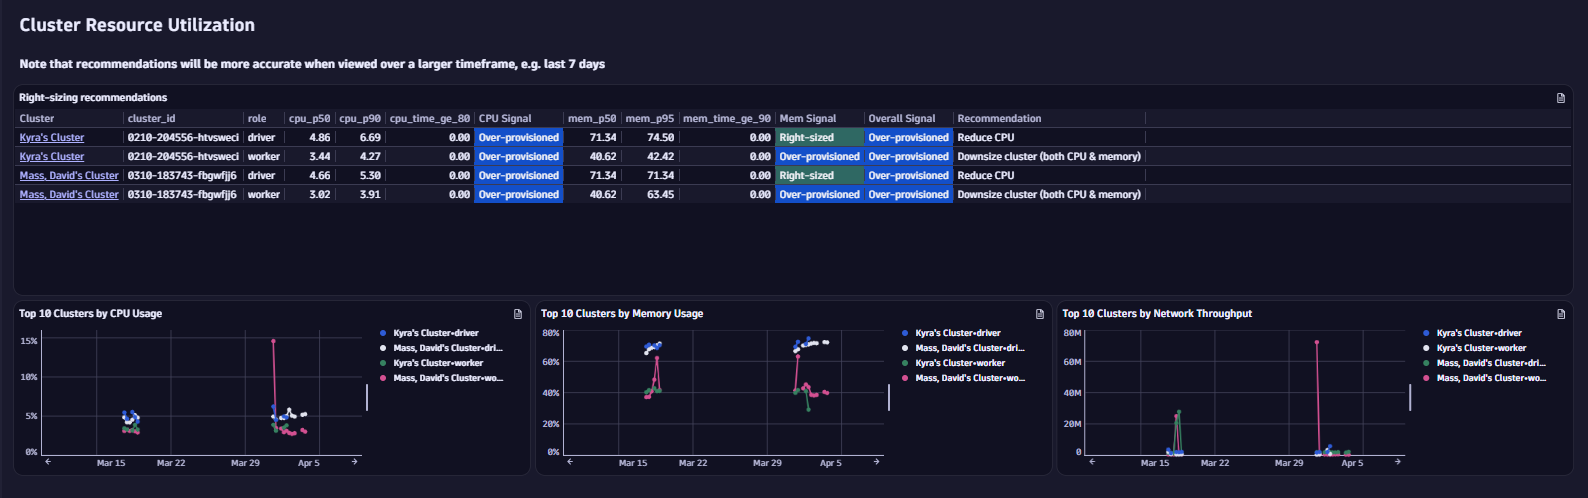The width and height of the screenshot is (1588, 498).
Task: Sort table by cpu_p50 column header
Action: pos(309,118)
